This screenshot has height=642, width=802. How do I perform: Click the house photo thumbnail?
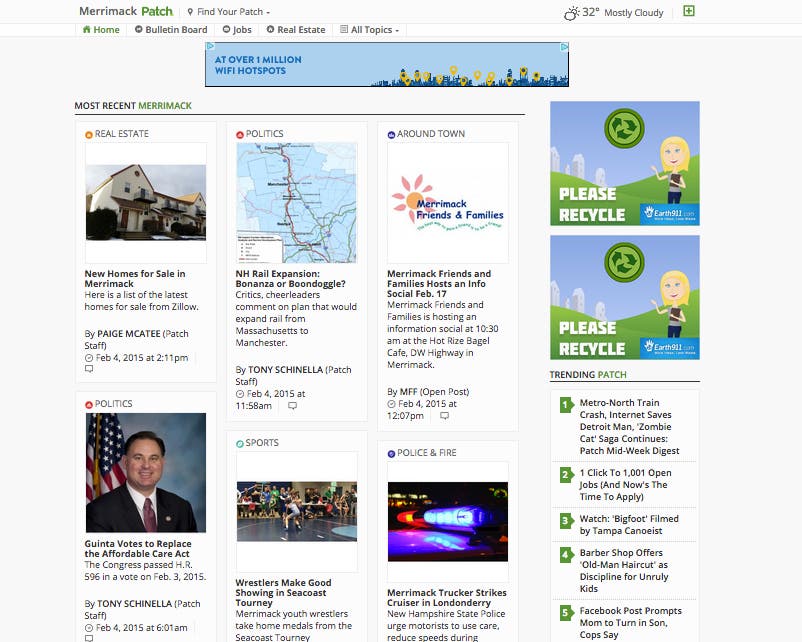[146, 203]
